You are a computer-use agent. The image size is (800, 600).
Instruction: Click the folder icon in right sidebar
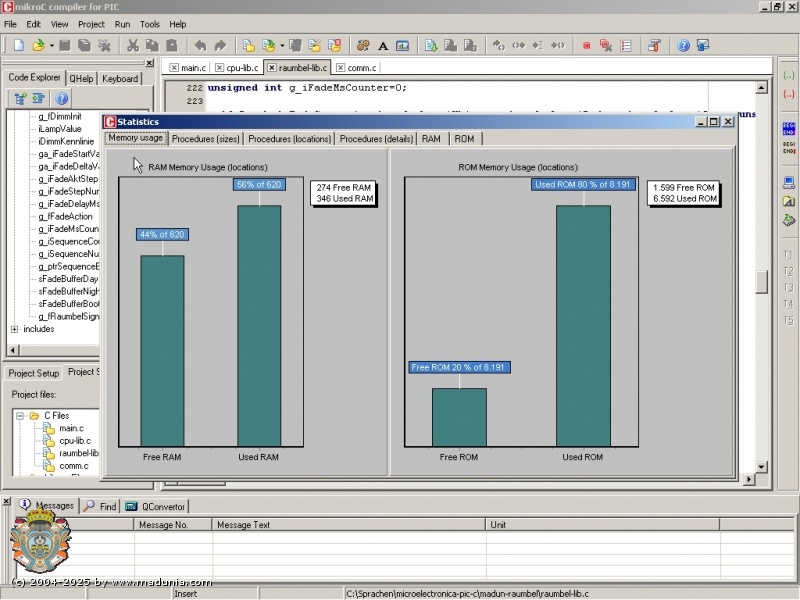[x=789, y=201]
